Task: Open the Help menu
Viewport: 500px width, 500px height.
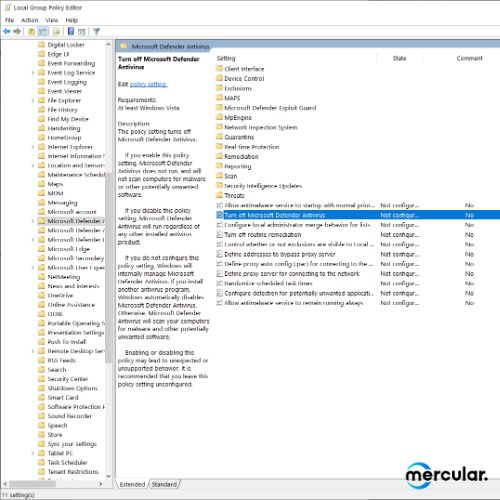Action: pos(72,20)
